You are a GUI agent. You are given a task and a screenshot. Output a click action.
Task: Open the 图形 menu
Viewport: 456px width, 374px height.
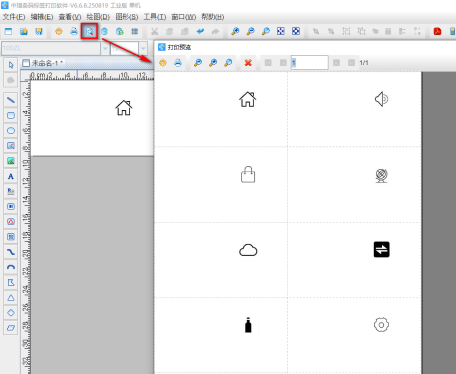tap(127, 17)
